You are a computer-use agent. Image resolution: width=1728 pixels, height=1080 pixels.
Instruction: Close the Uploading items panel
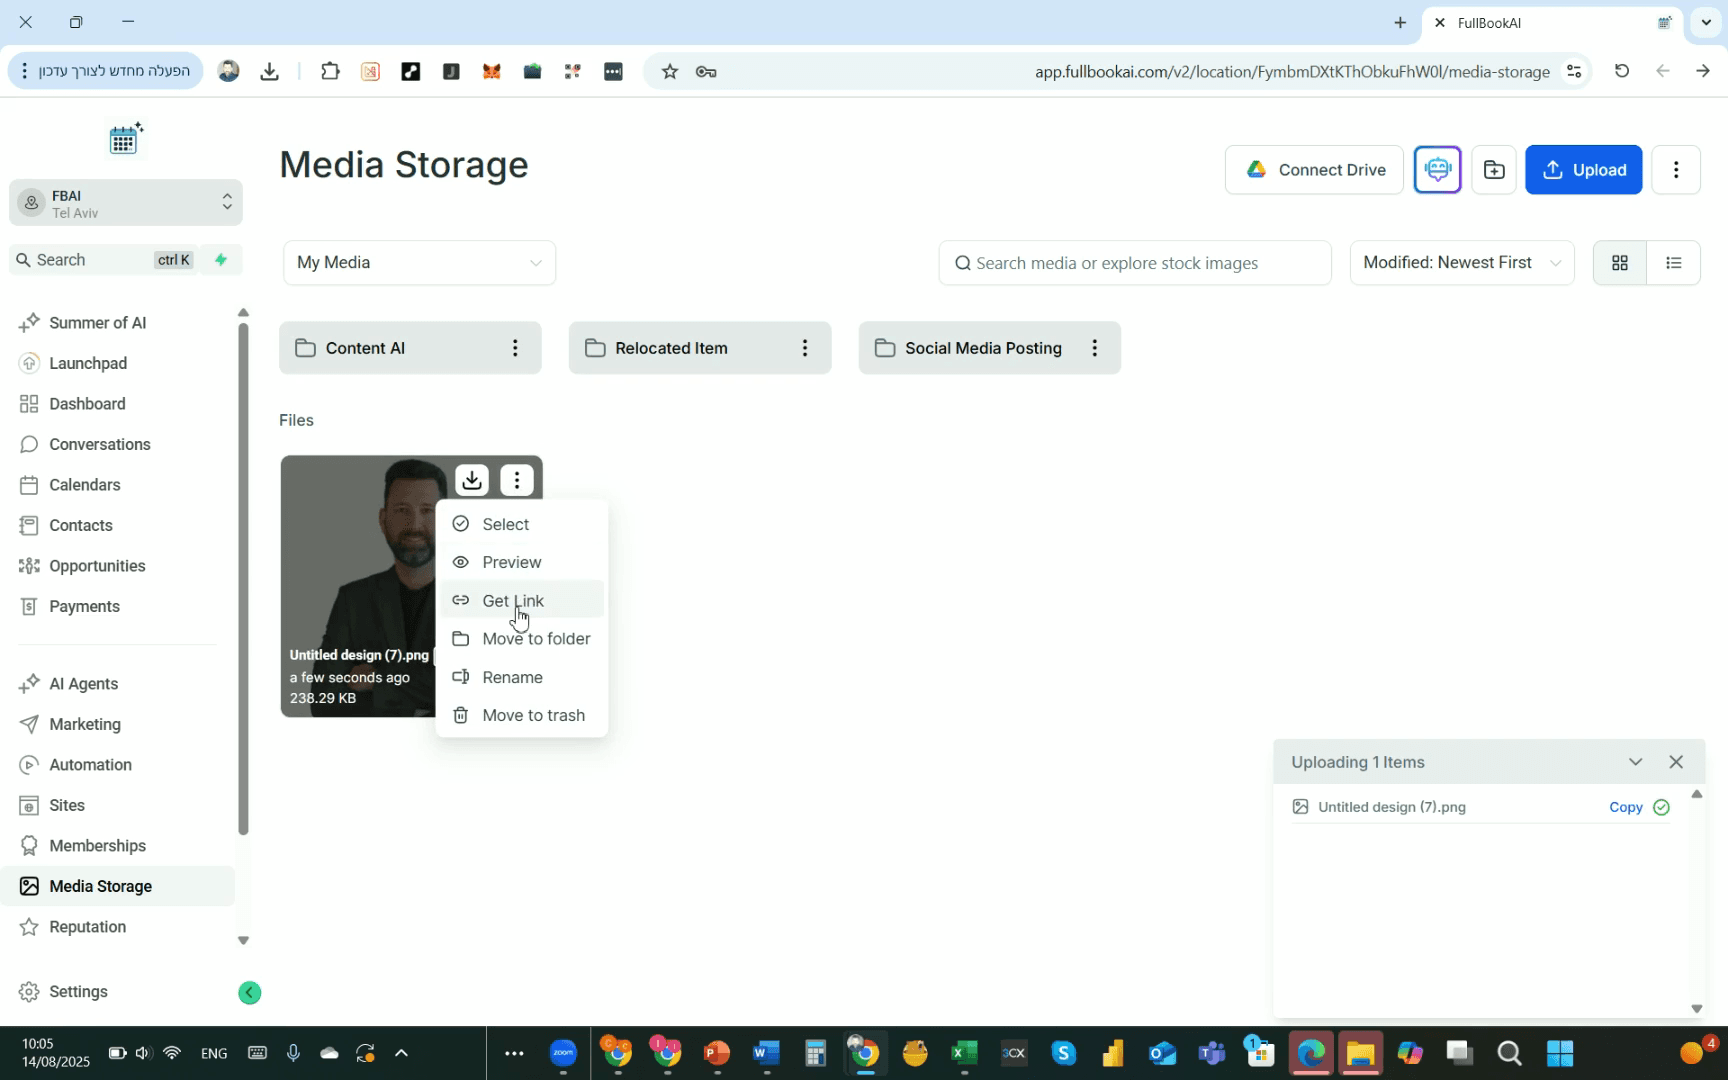point(1676,762)
